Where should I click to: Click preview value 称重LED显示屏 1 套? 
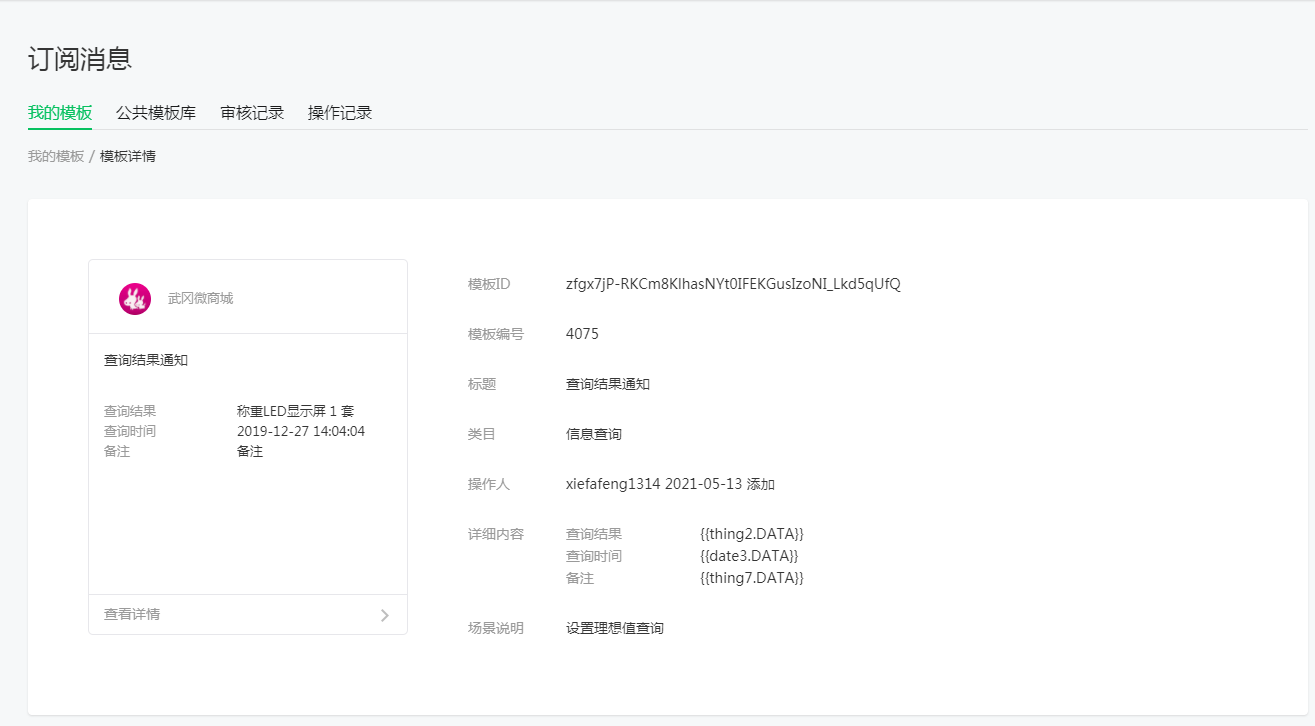[x=296, y=411]
